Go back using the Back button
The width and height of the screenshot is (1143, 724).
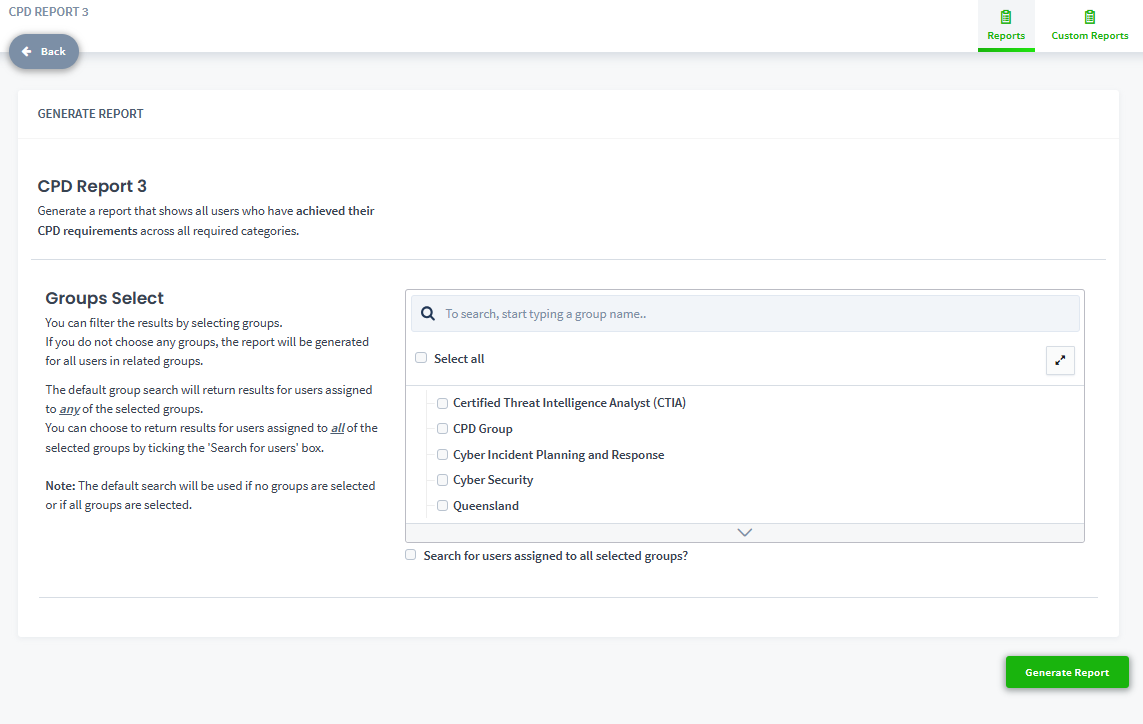tap(44, 51)
